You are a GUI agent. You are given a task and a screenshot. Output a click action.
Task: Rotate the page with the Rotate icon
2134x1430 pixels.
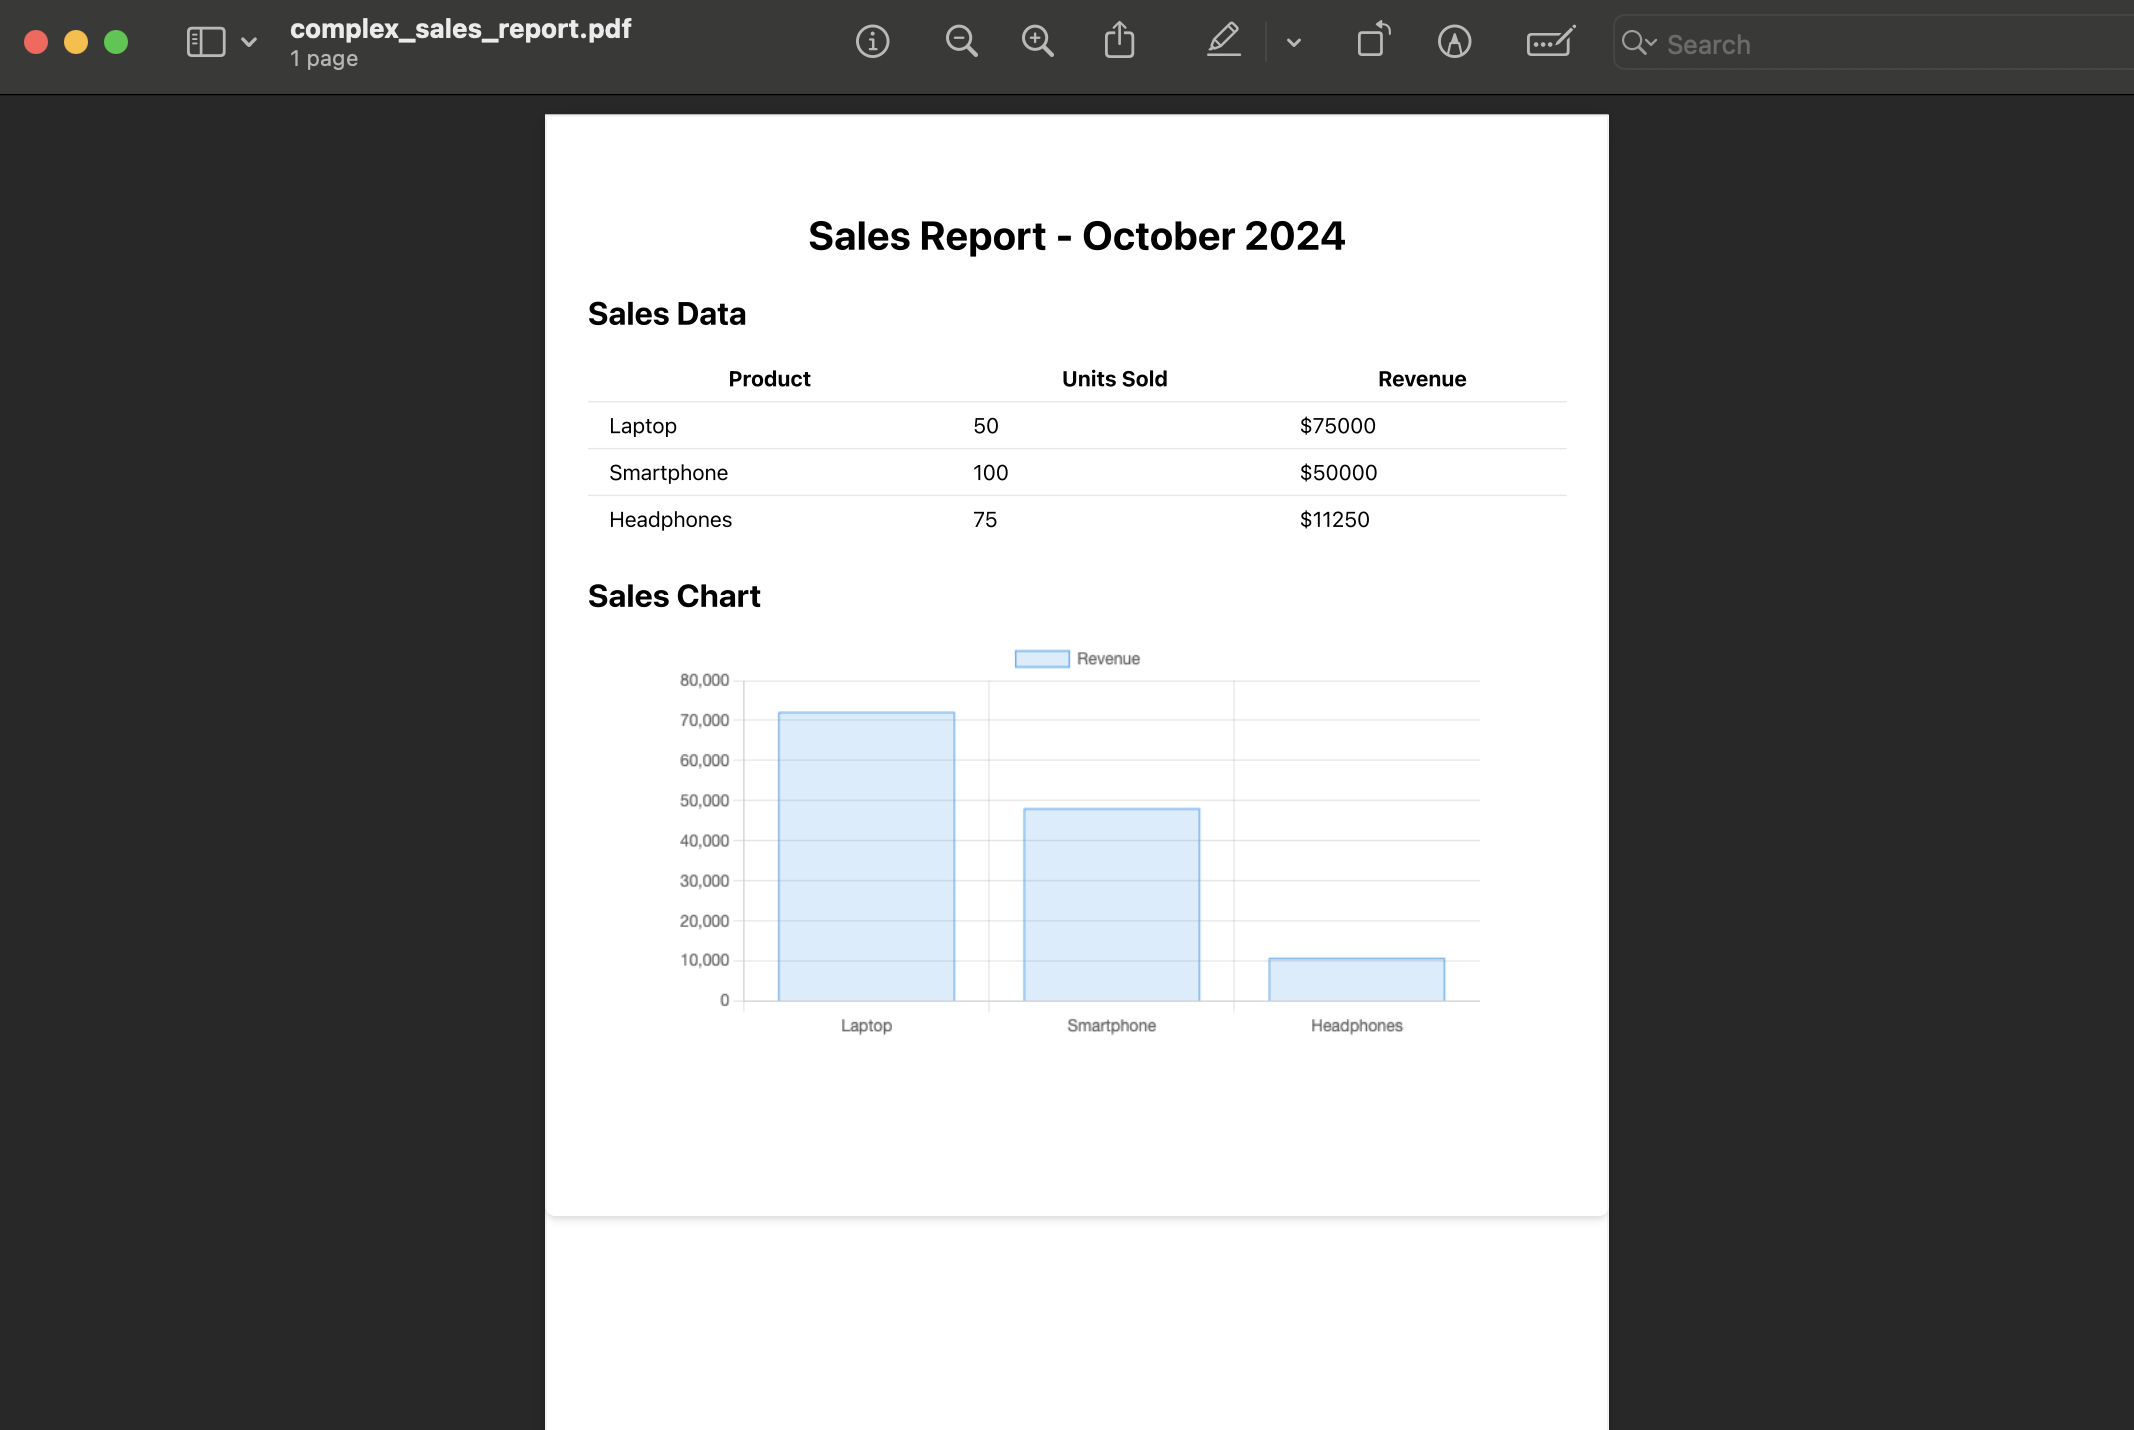[x=1374, y=40]
